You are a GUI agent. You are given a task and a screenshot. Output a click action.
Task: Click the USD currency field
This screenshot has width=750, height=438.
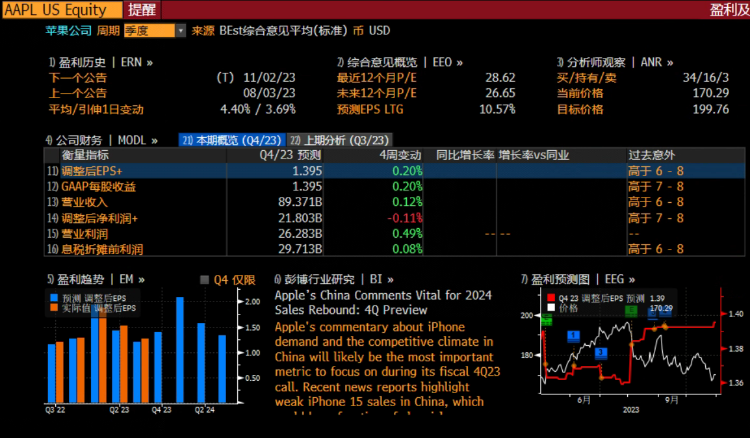click(380, 31)
